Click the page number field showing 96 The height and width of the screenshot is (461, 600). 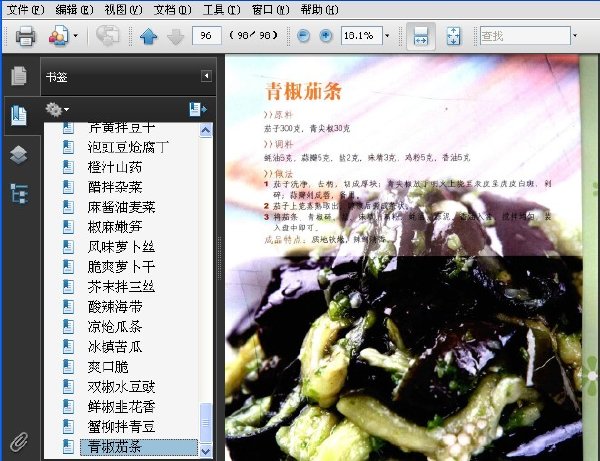coord(206,36)
